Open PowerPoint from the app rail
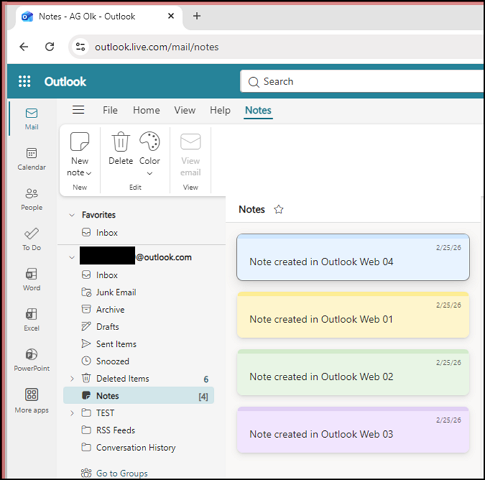 pos(32,360)
